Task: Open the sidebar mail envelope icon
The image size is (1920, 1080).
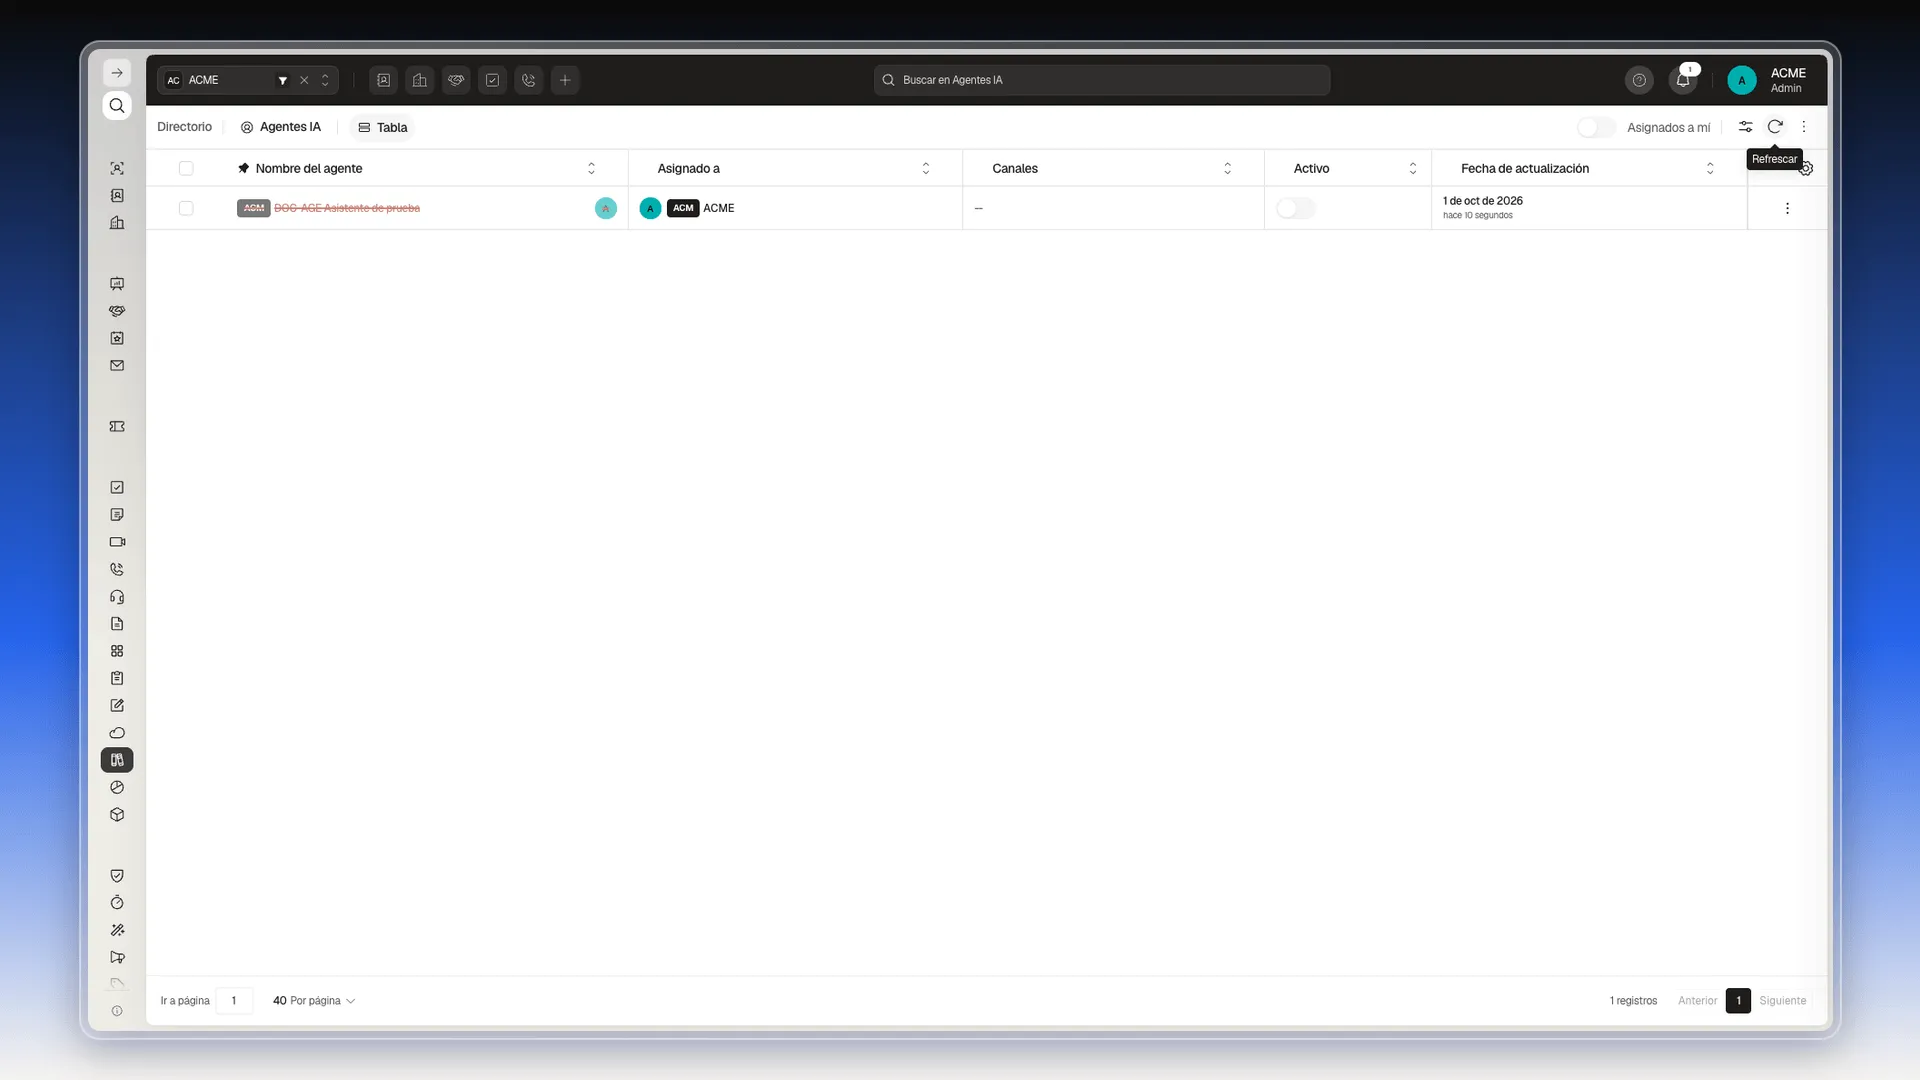Action: click(x=117, y=366)
